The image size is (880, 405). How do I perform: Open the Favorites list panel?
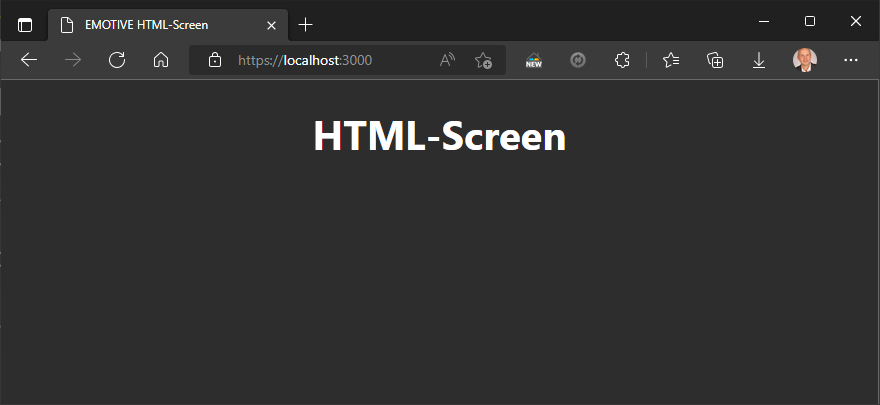pyautogui.click(x=671, y=60)
